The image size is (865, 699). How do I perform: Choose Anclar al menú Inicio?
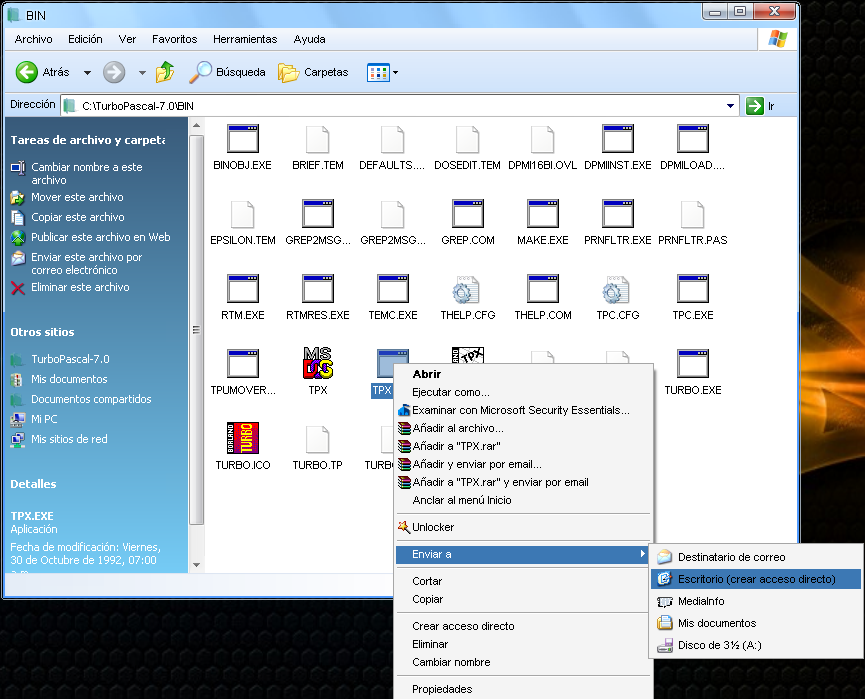[523, 500]
